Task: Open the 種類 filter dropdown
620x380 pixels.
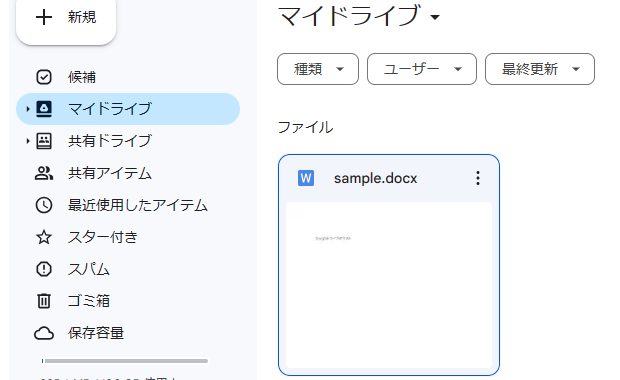Action: click(318, 69)
